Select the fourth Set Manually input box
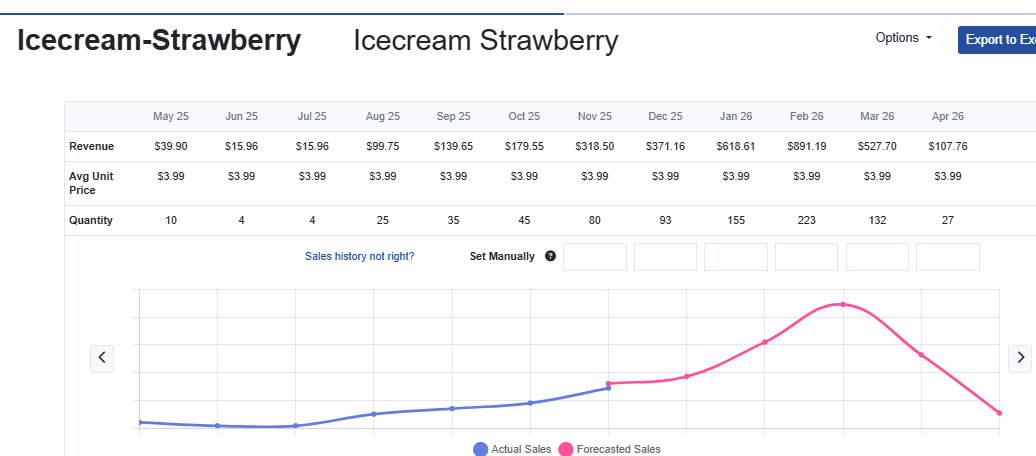Viewport: 1036px width, 456px height. pyautogui.click(x=806, y=257)
